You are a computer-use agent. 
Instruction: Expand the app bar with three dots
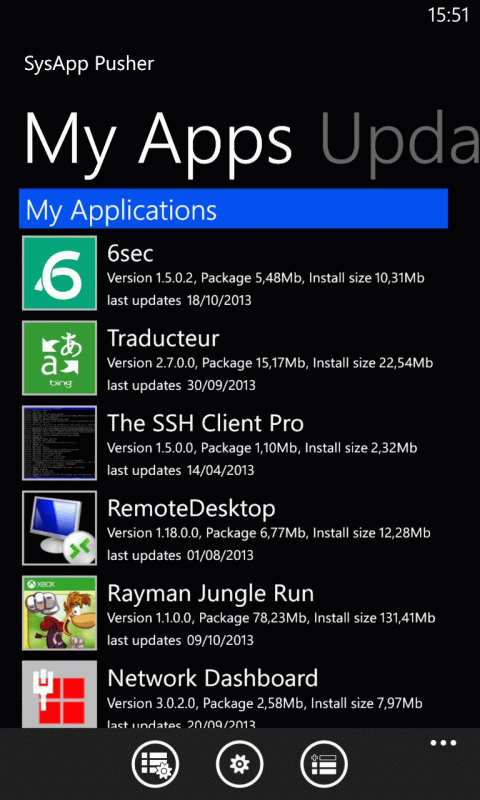443,743
